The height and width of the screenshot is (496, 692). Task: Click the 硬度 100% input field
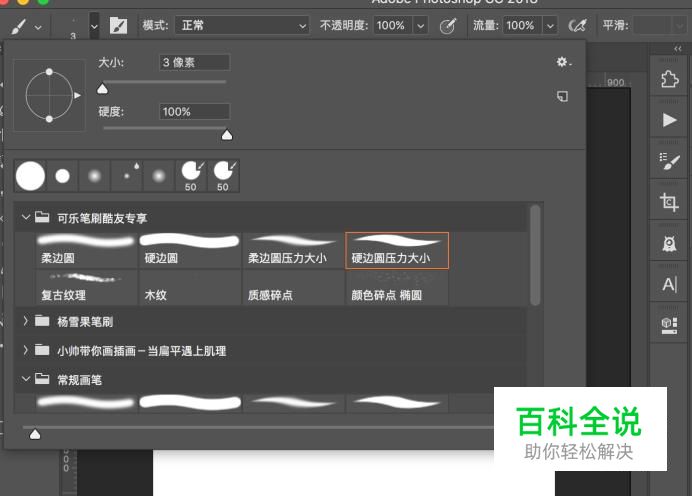pos(194,112)
